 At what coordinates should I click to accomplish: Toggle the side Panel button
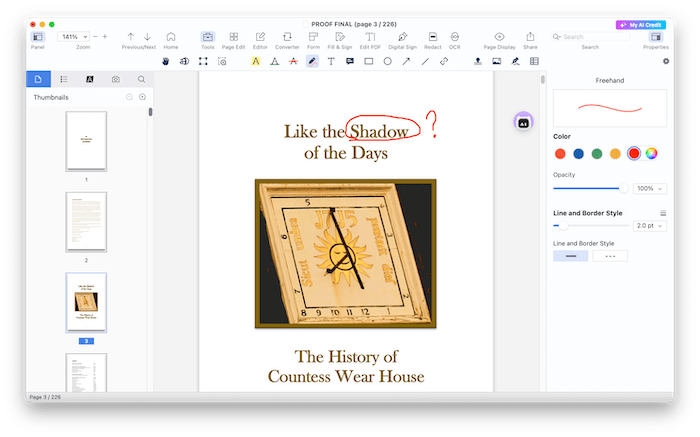(38, 37)
